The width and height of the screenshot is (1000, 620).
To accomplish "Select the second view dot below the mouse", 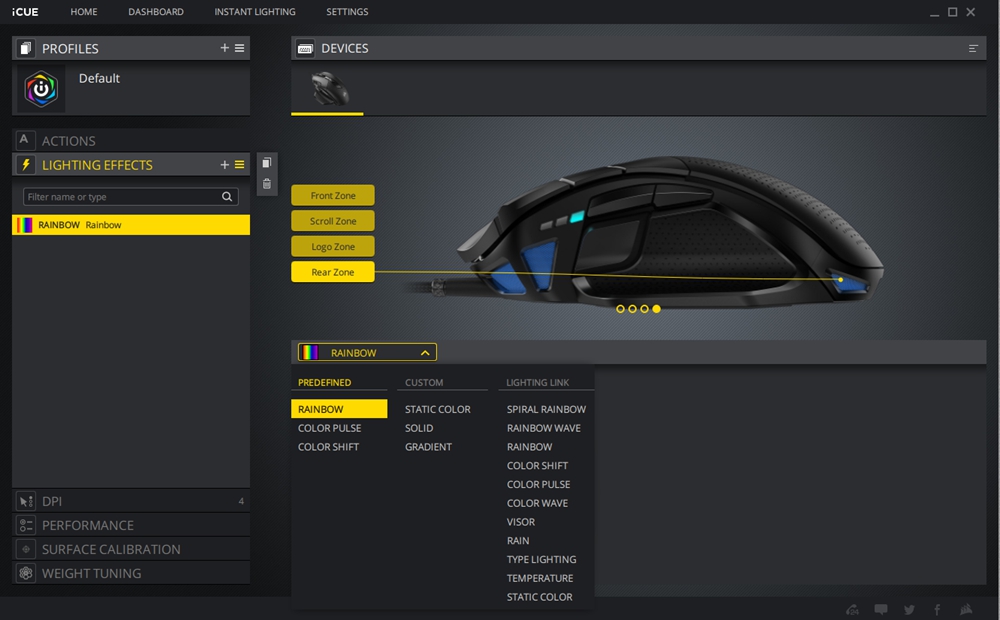I will pyautogui.click(x=632, y=309).
